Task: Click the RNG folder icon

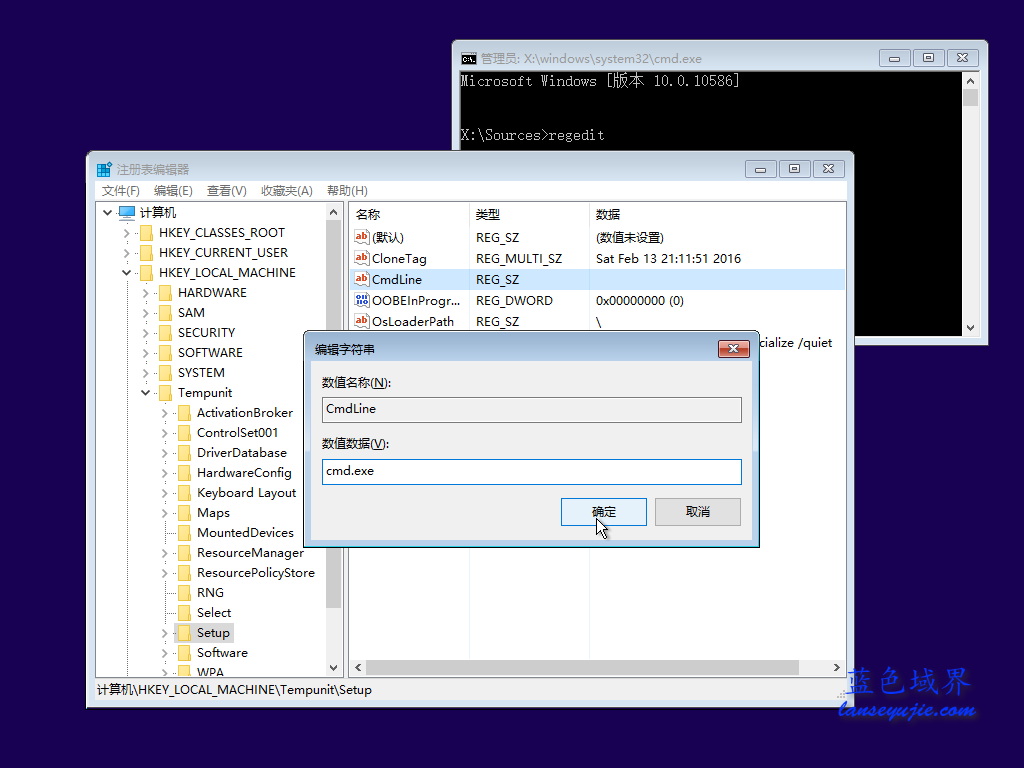Action: [185, 593]
